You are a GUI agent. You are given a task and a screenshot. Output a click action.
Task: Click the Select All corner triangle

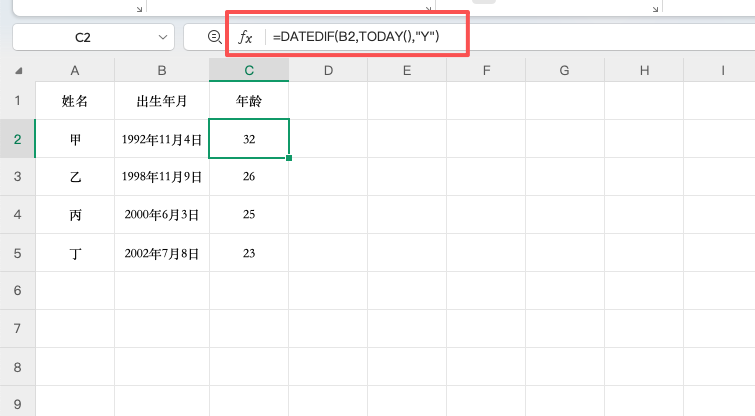[18, 72]
